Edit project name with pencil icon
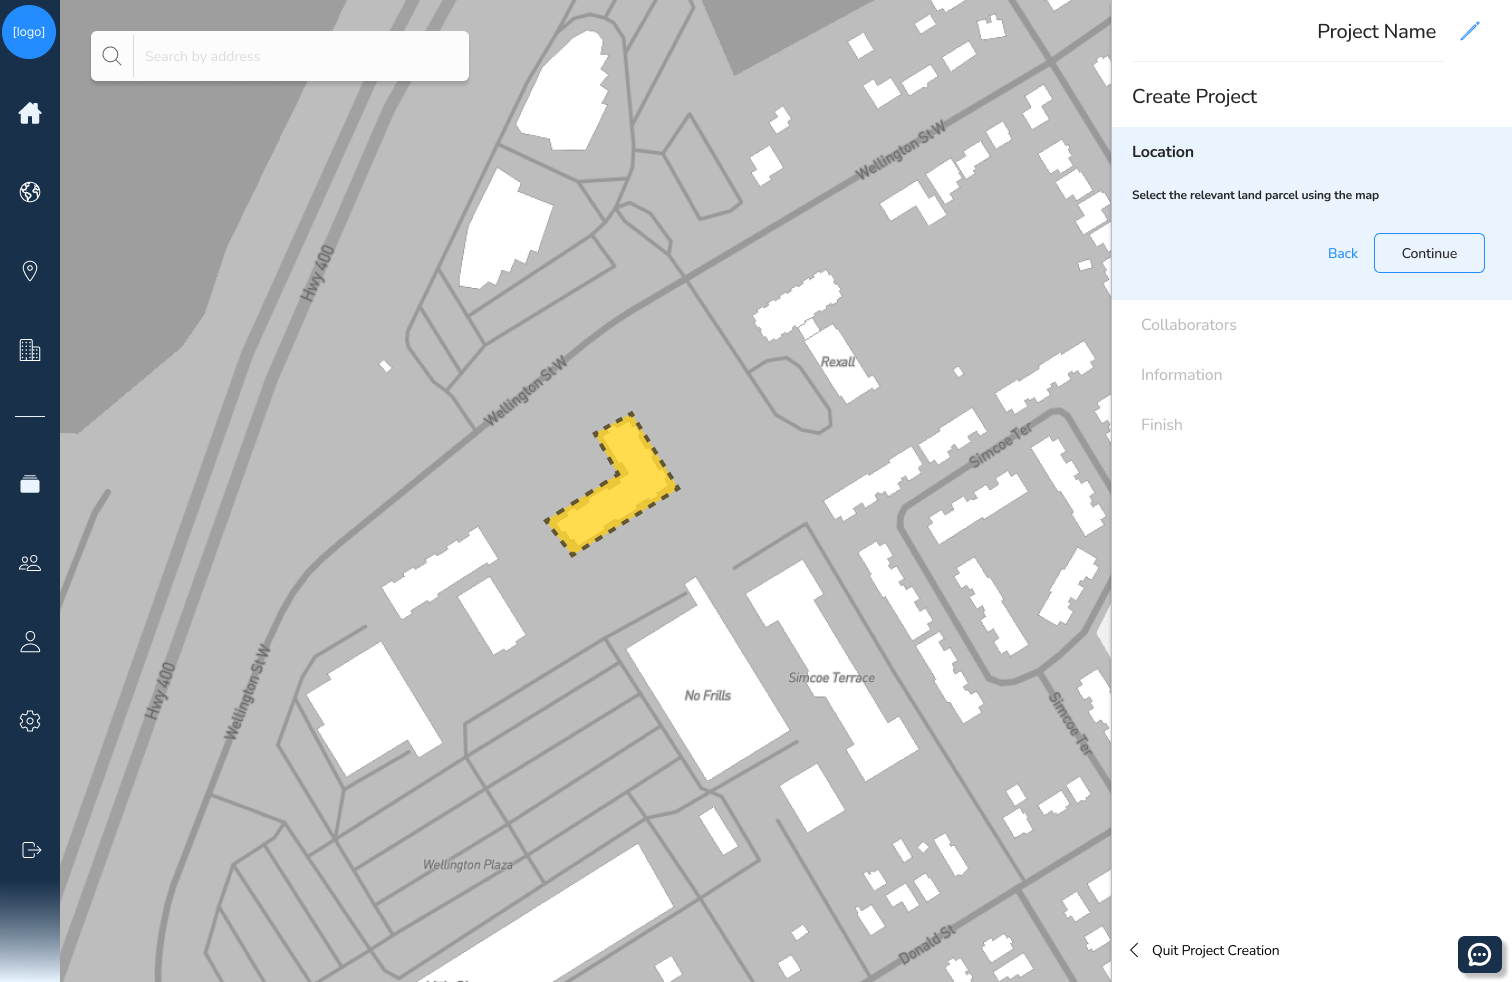The image size is (1512, 982). click(x=1469, y=32)
